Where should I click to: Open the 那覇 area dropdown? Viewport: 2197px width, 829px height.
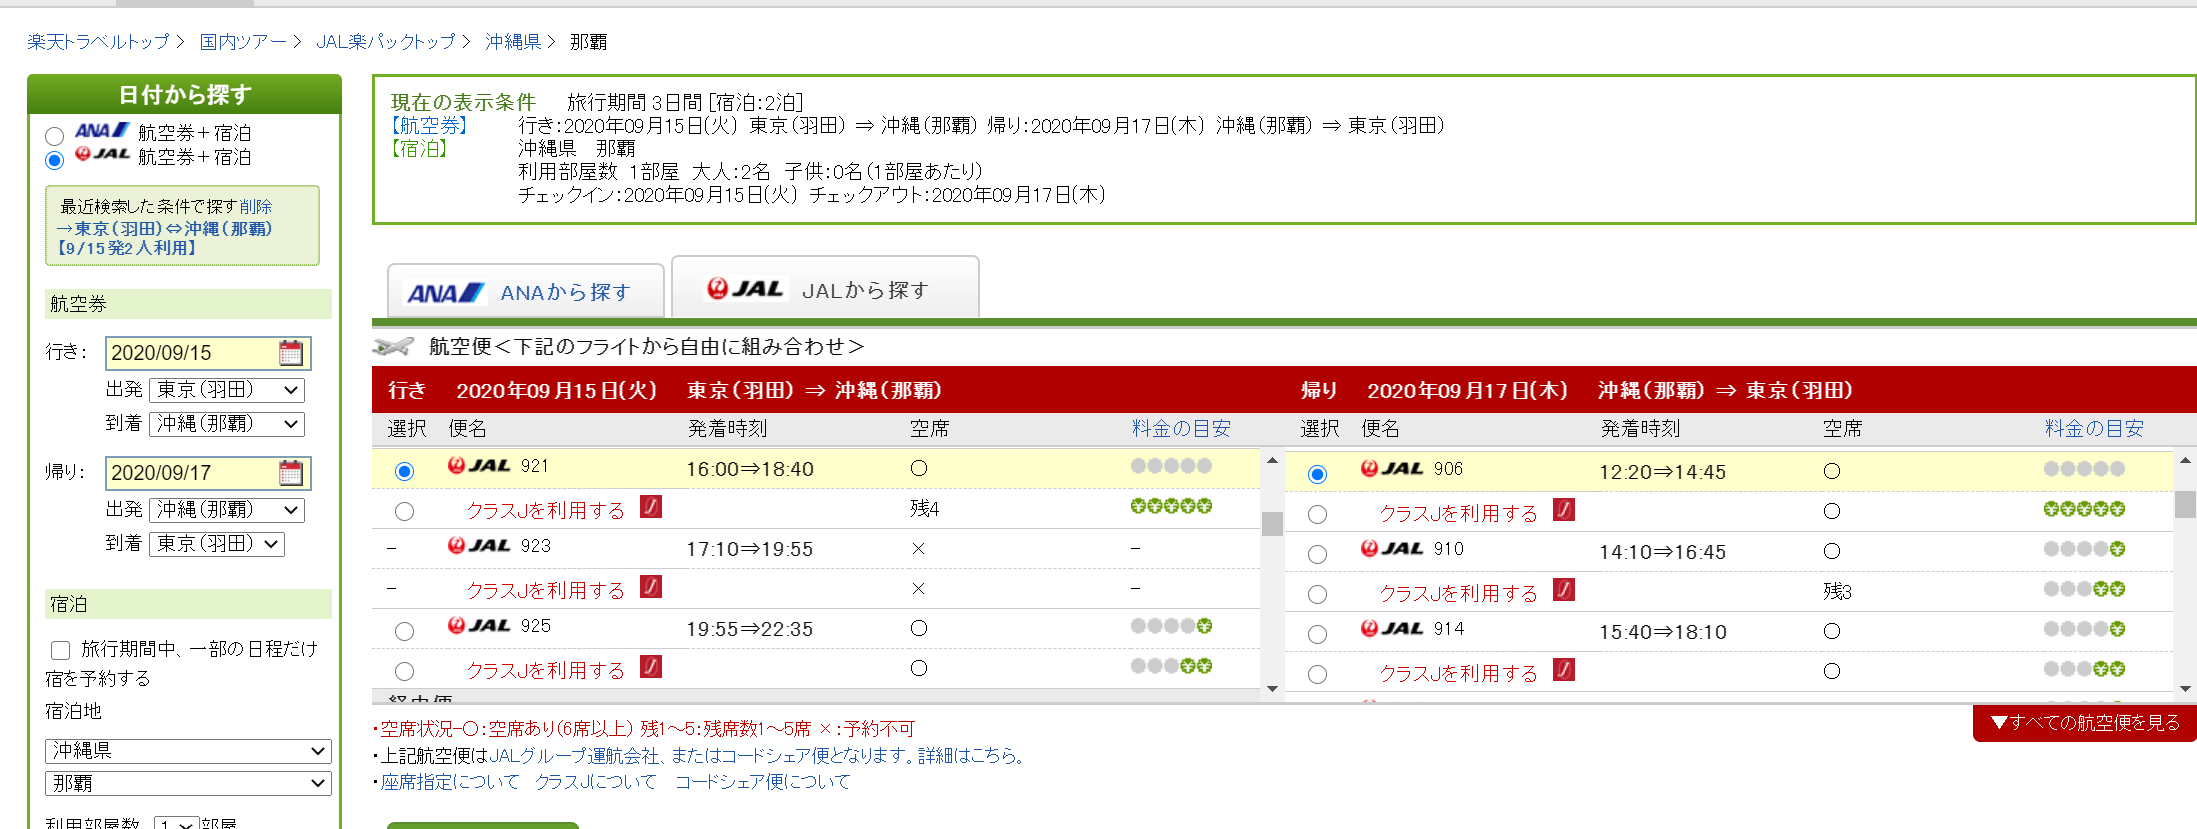[188, 784]
